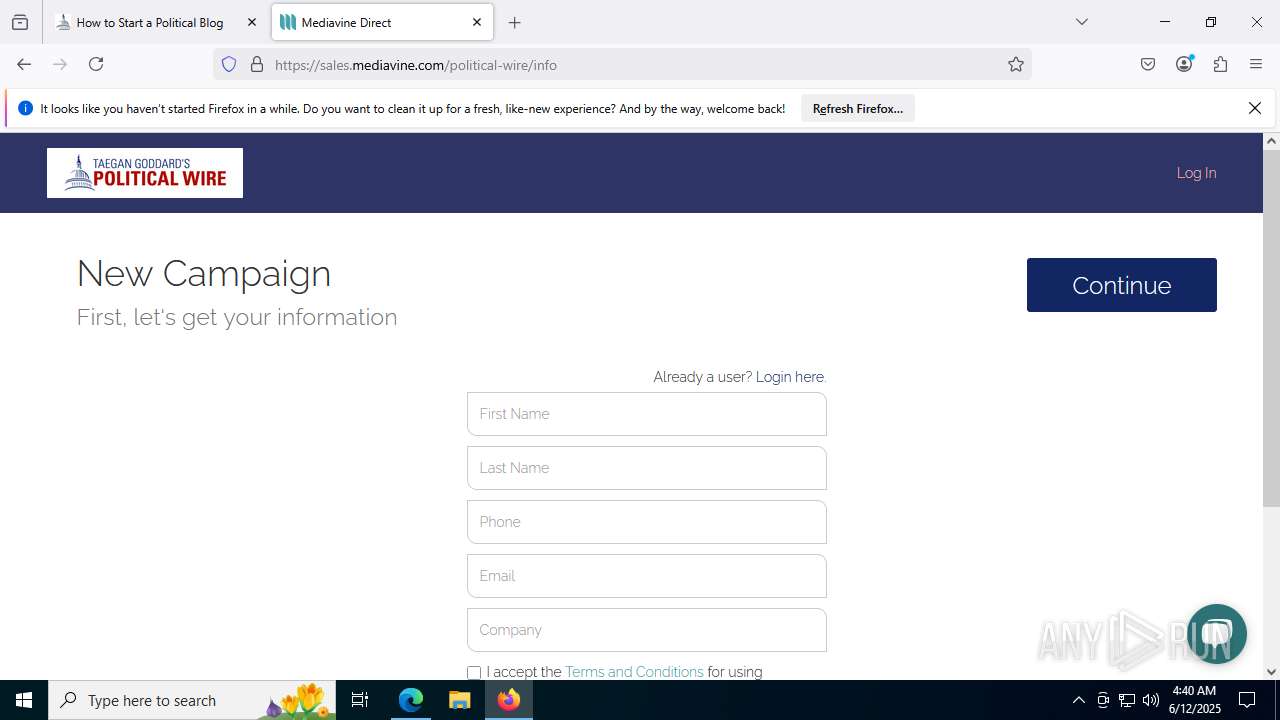
Task: Open File Explorer from taskbar
Action: [459, 700]
